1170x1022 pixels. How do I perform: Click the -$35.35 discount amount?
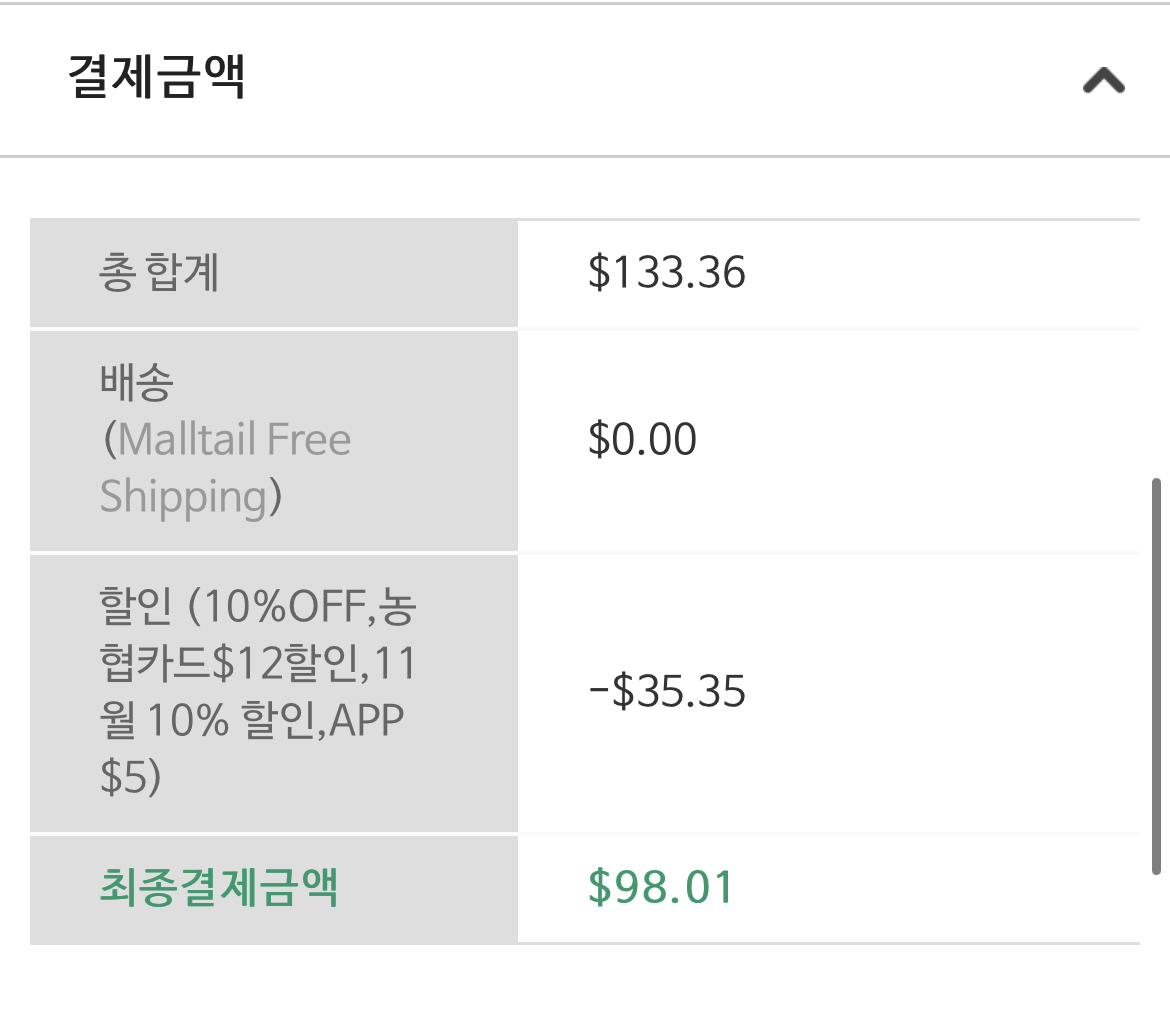[x=667, y=691]
